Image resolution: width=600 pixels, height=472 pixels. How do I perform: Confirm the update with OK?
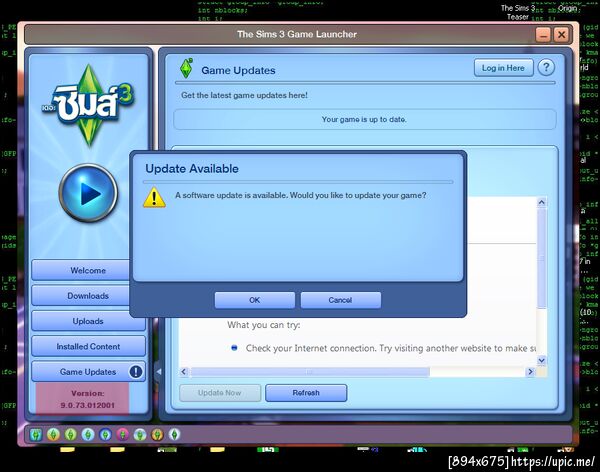point(254,300)
